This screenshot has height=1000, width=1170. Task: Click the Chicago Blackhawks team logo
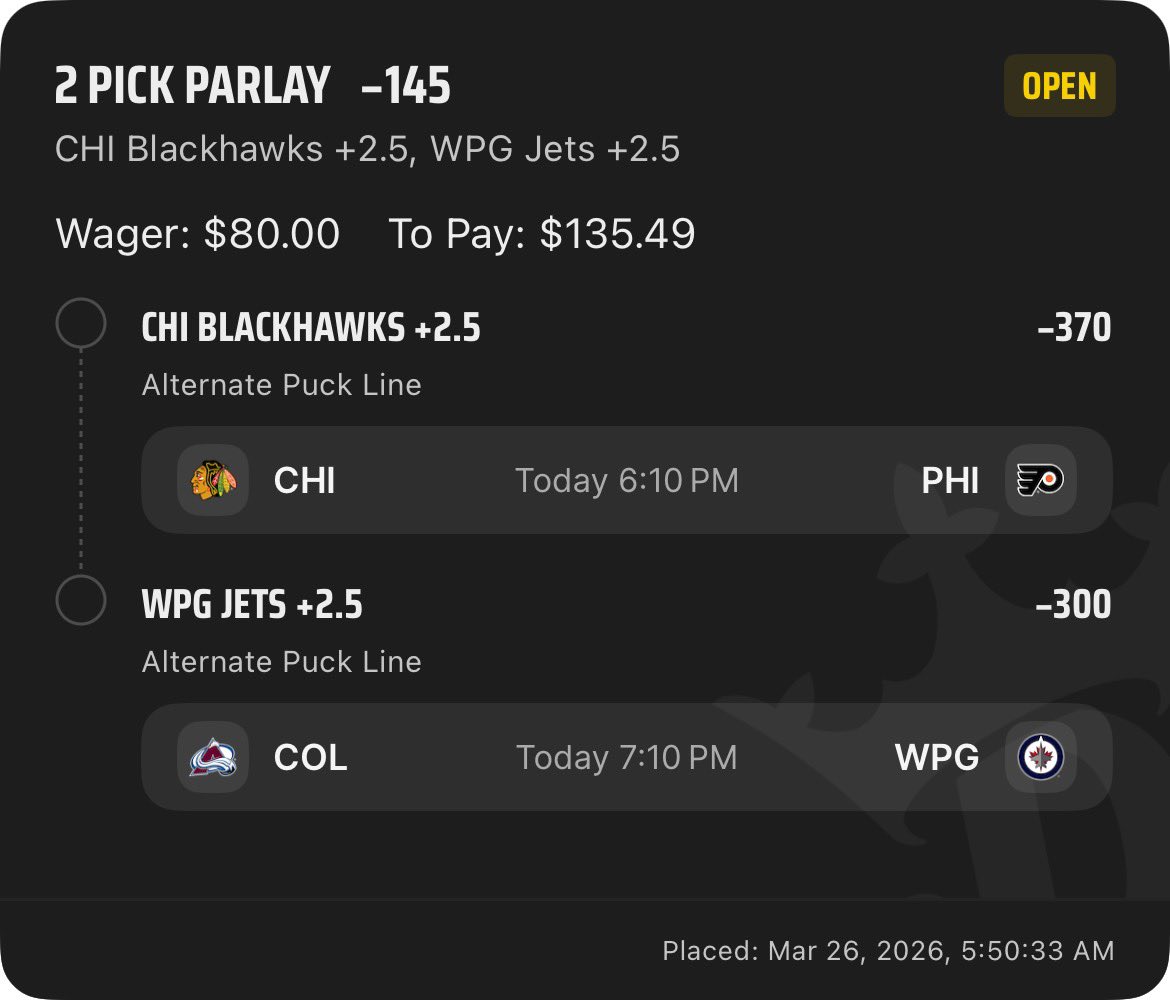point(212,480)
